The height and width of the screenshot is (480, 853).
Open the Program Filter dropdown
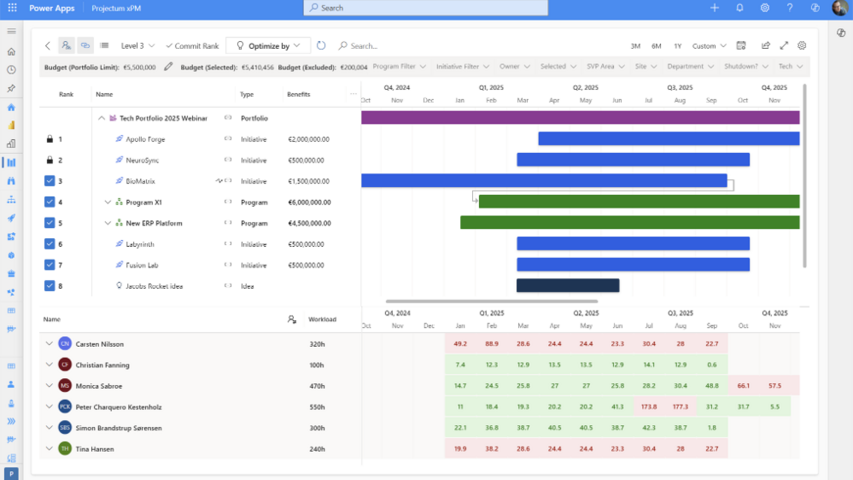click(399, 67)
